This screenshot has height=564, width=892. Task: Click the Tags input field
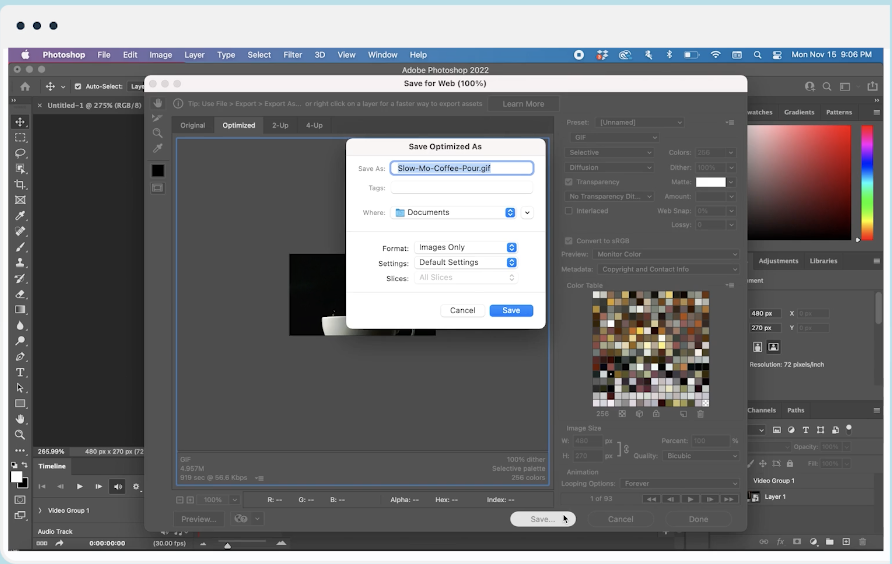coord(461,188)
